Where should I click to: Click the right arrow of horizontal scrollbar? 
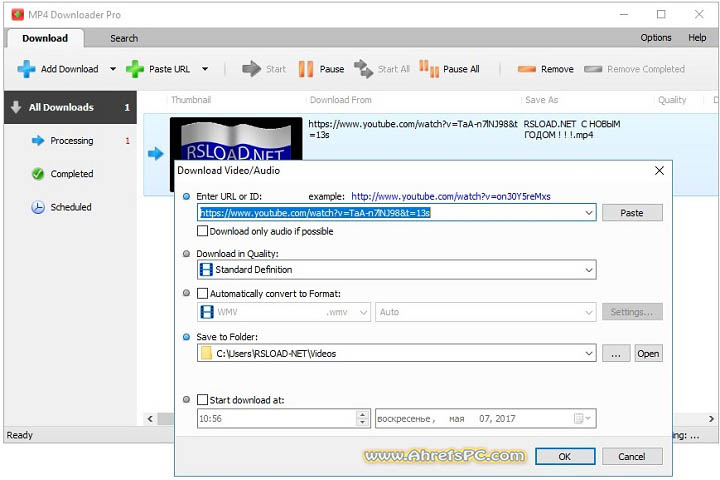pyautogui.click(x=711, y=419)
